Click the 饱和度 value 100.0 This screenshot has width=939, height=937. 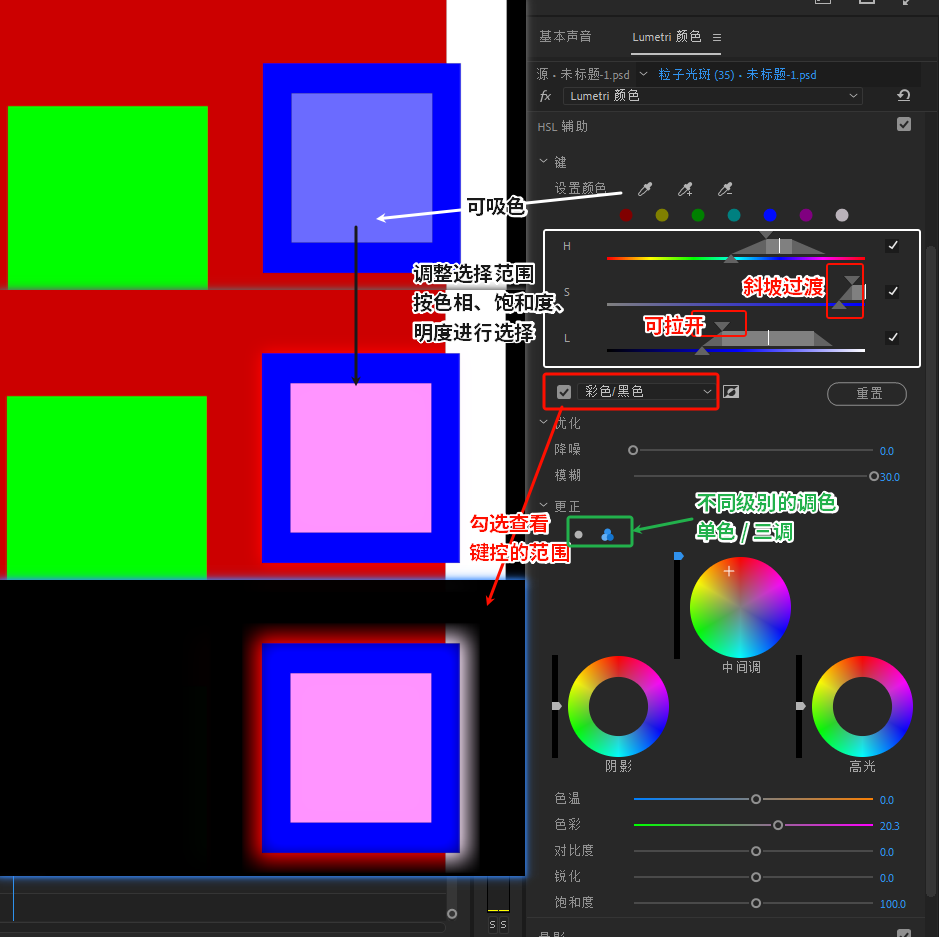pyautogui.click(x=892, y=904)
